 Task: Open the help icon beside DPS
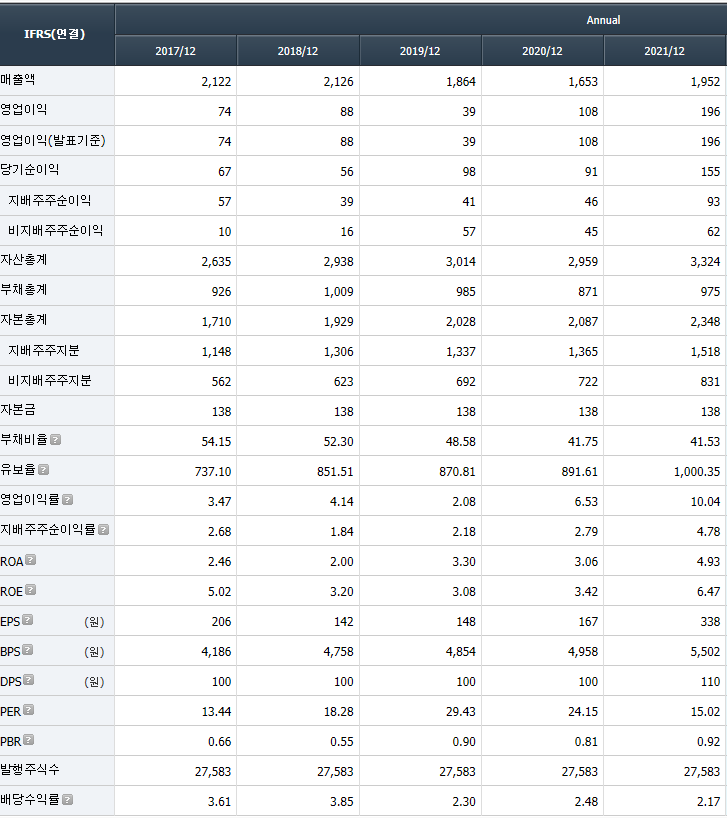click(29, 680)
